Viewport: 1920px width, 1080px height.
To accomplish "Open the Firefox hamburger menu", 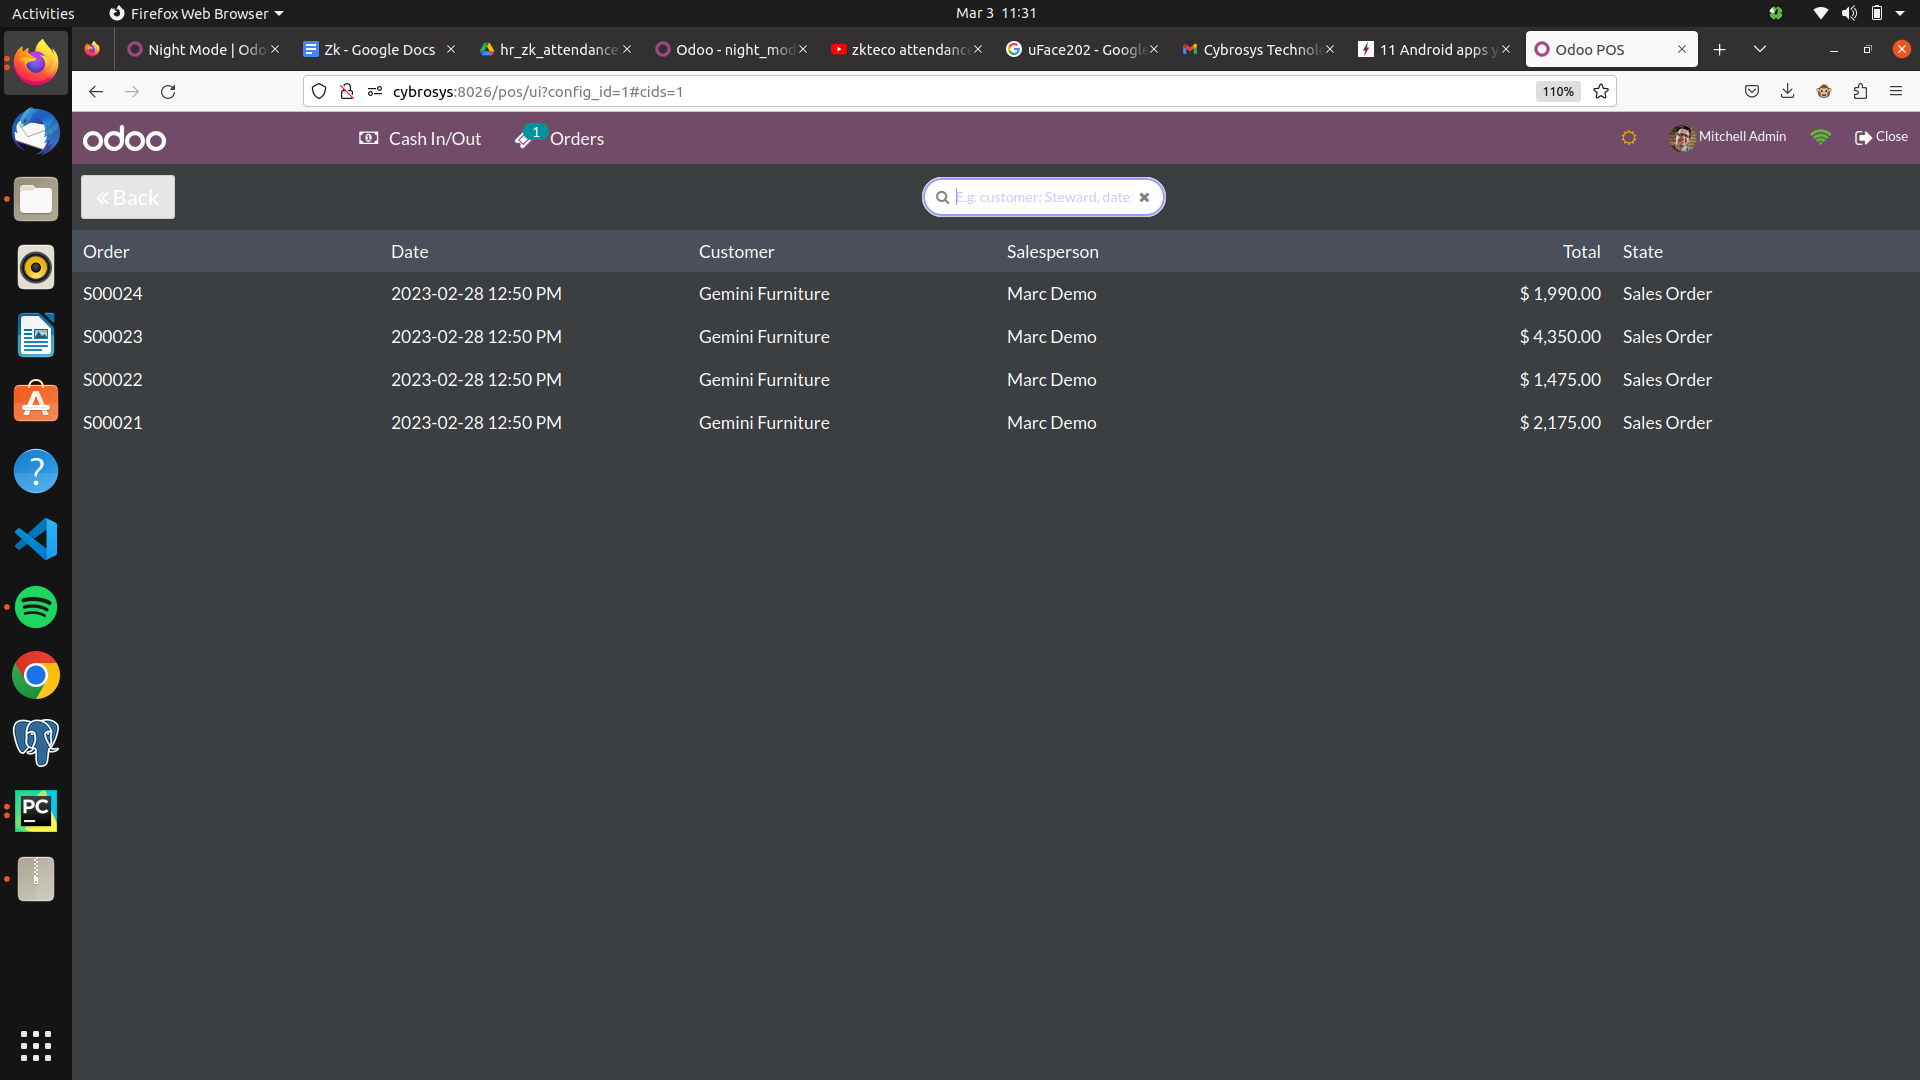I will point(1896,91).
